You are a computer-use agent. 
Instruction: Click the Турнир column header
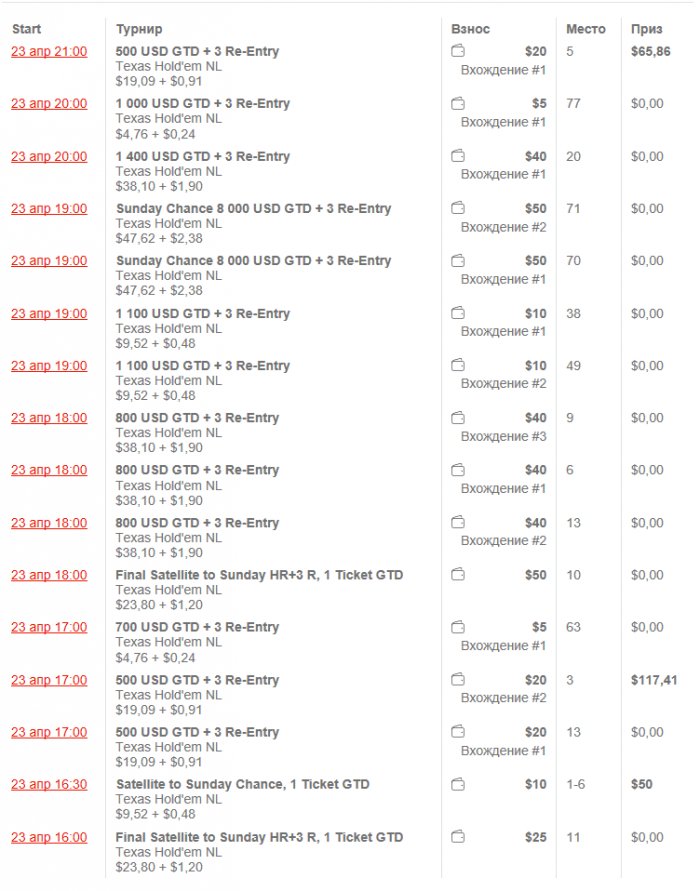coord(139,29)
